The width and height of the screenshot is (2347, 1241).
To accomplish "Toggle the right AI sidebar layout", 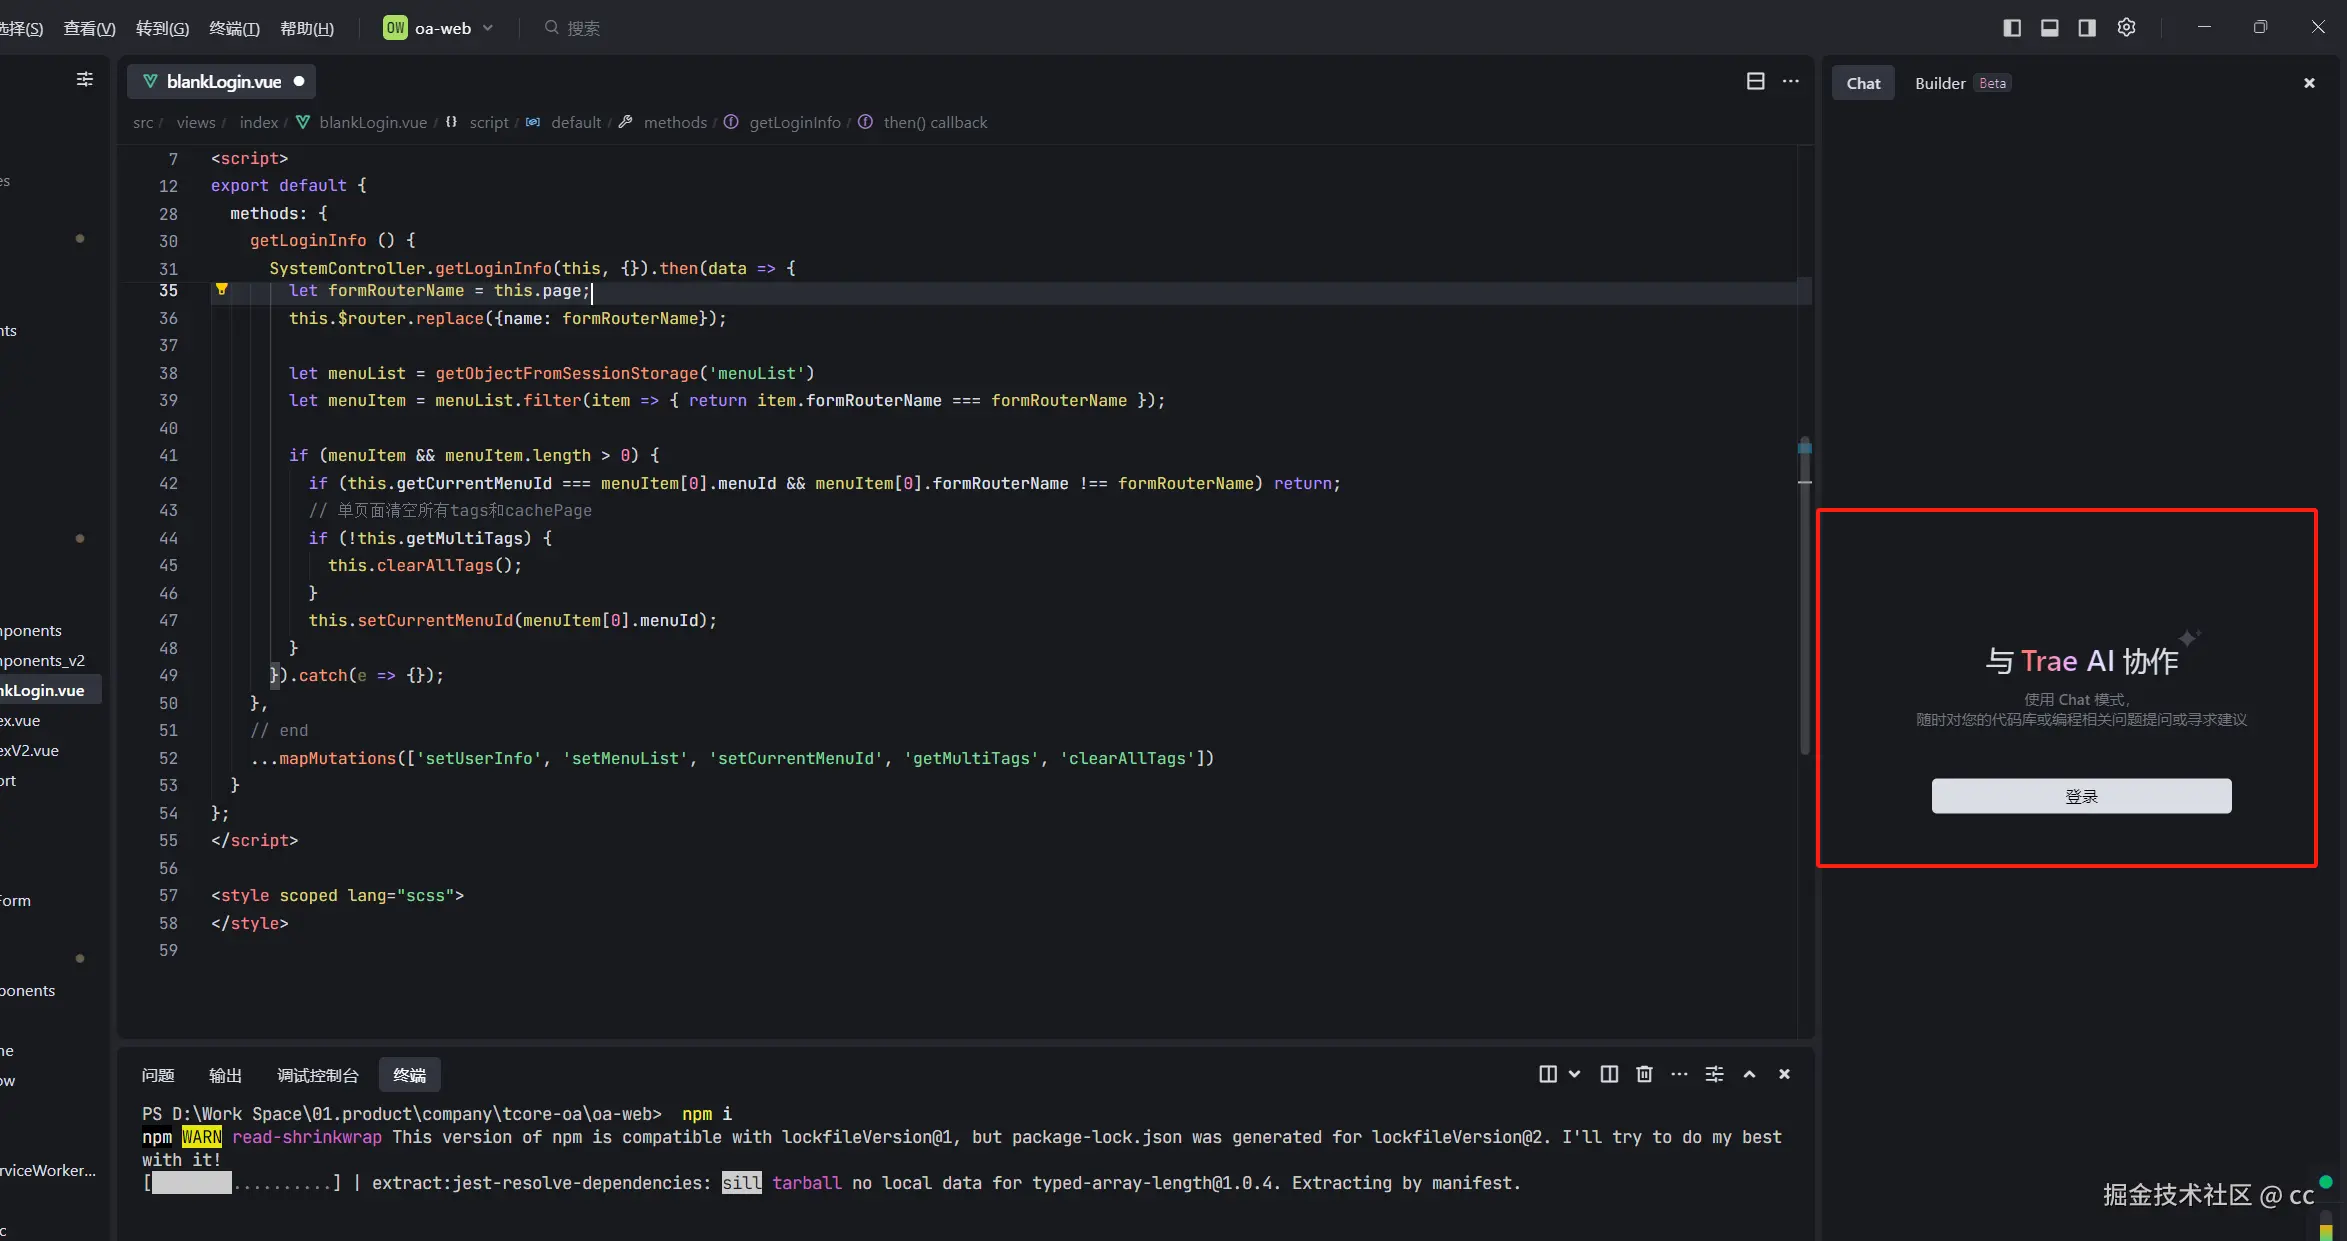I will tap(2087, 28).
